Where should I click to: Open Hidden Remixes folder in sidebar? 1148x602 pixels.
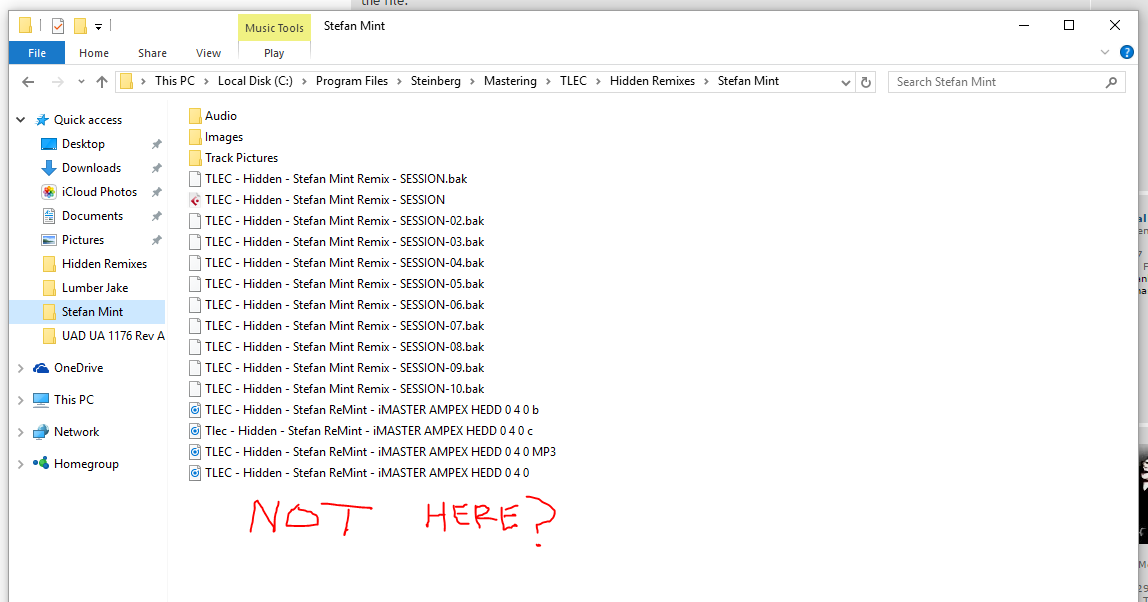(104, 264)
